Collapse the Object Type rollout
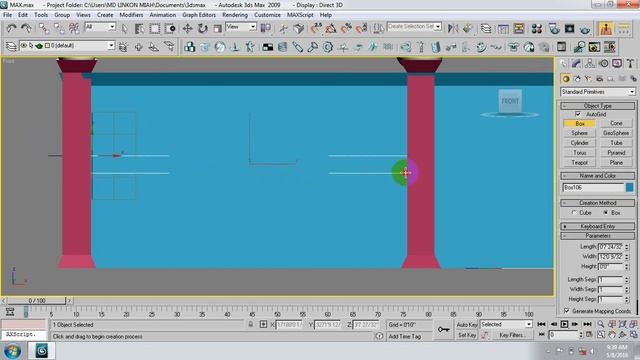Viewport: 640px width, 360px height. coord(598,106)
